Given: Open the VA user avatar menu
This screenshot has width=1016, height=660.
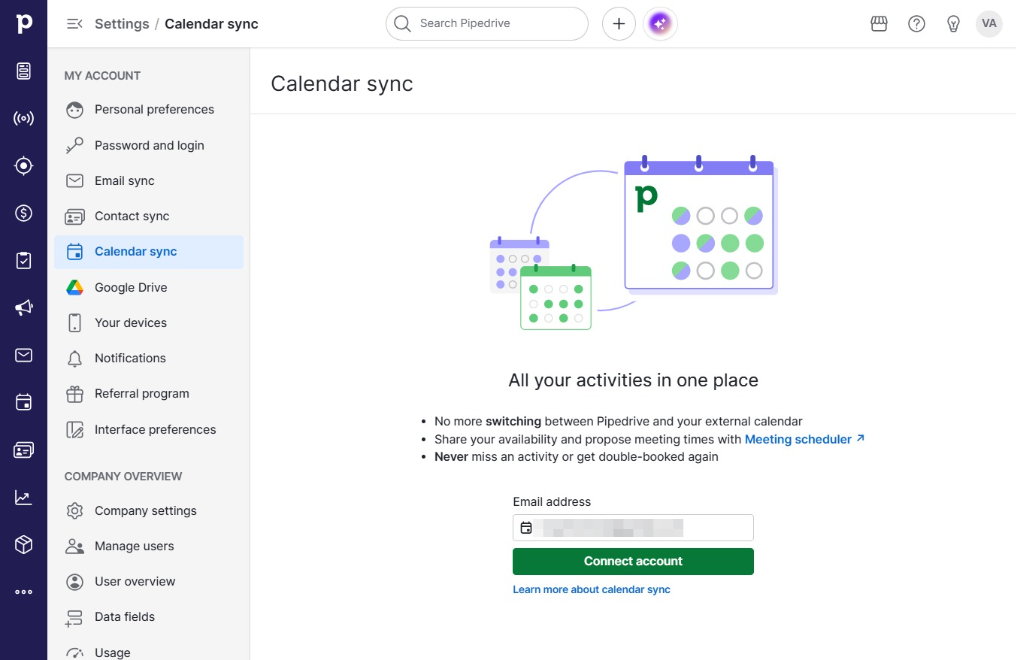Looking at the screenshot, I should click(989, 24).
